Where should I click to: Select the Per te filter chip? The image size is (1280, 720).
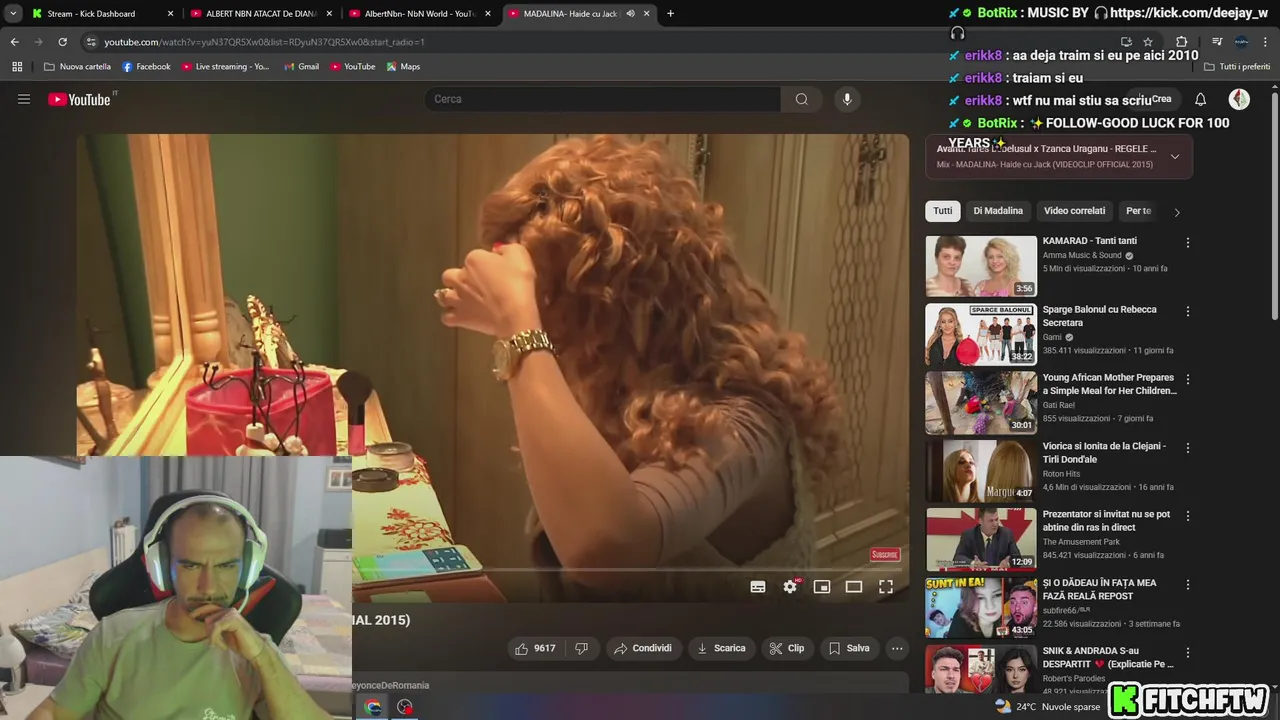1138,211
